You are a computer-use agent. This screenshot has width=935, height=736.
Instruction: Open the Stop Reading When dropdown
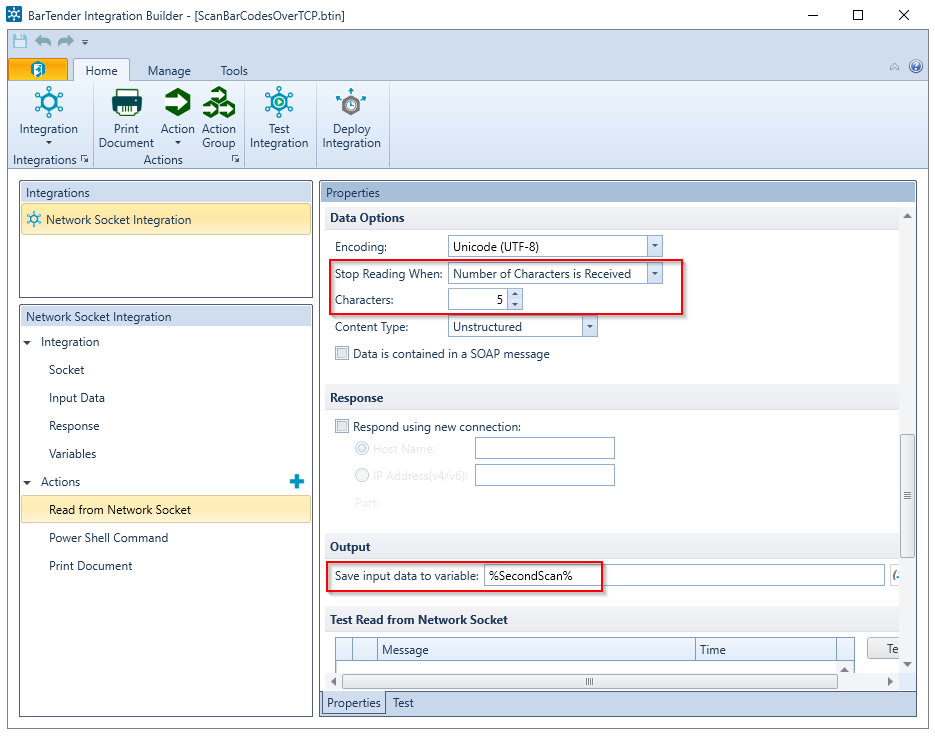coord(654,274)
